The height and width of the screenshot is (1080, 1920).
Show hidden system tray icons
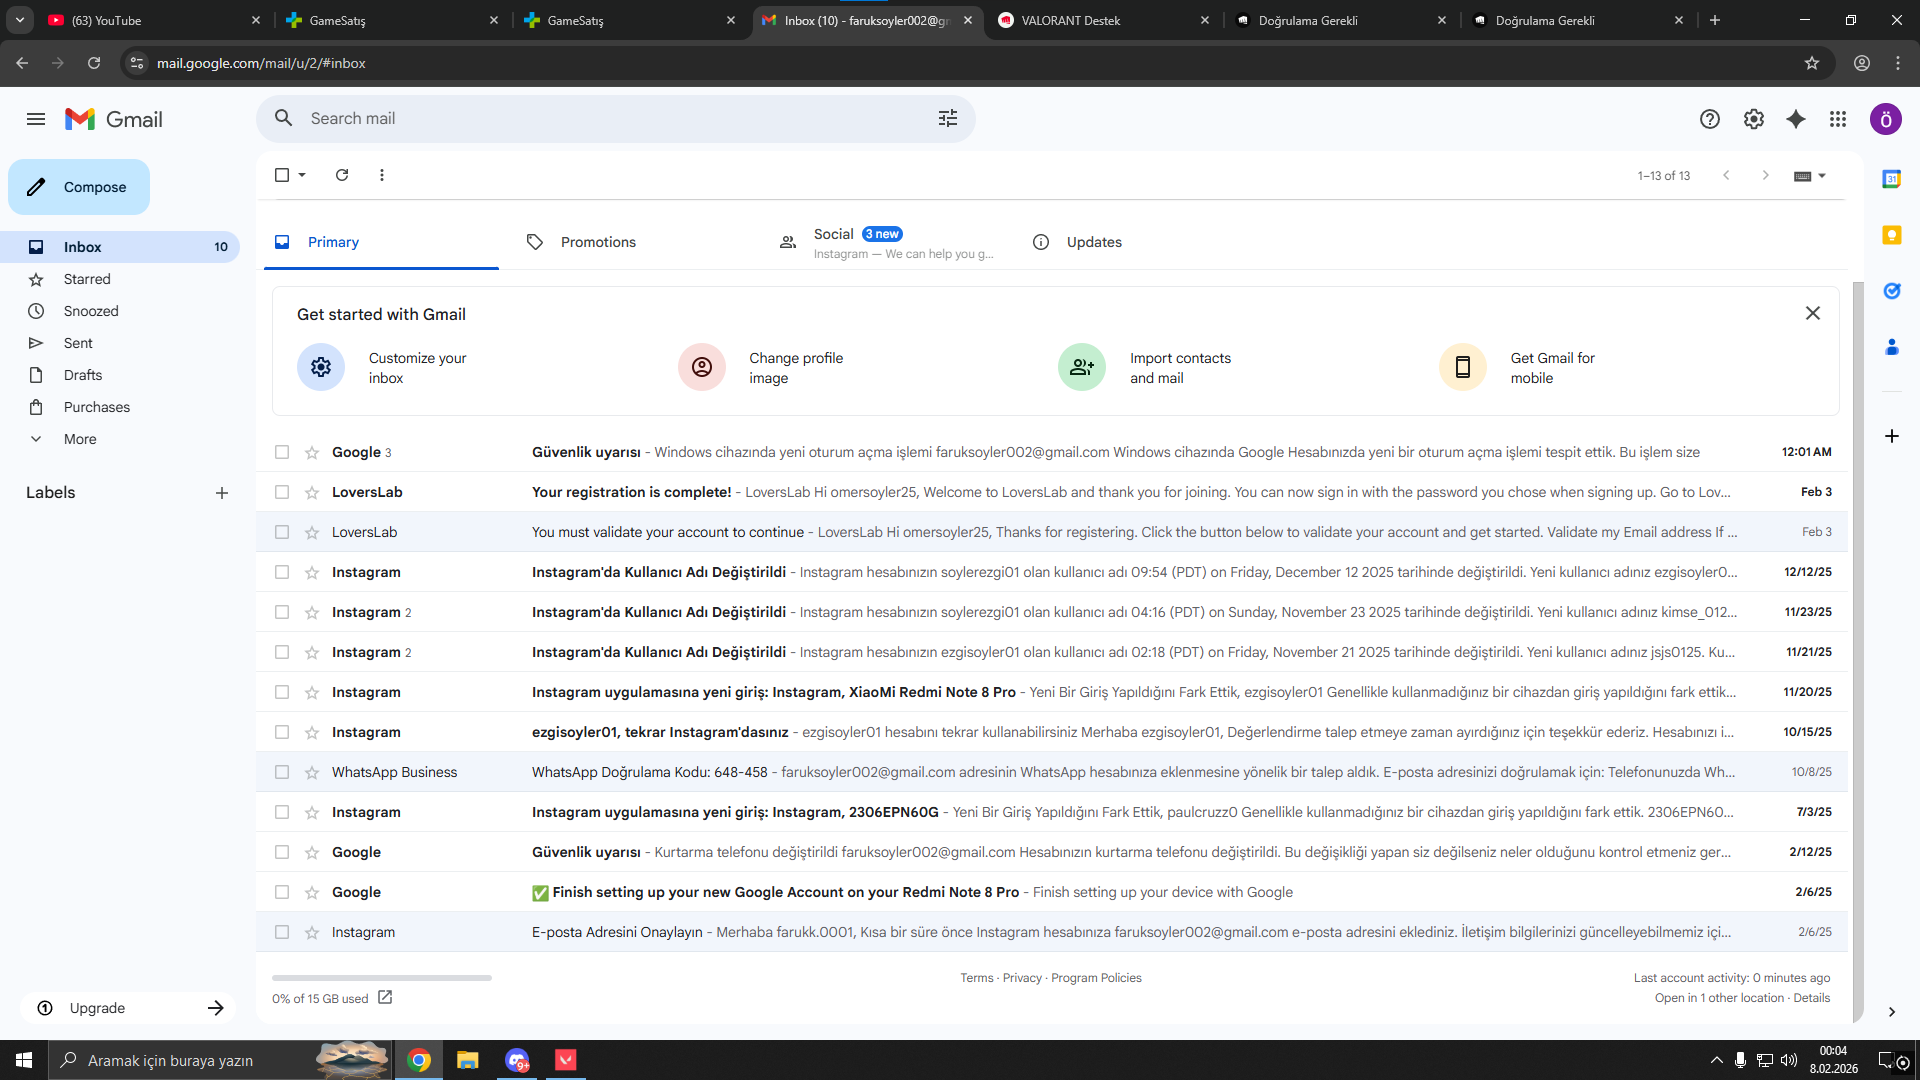(x=1717, y=1060)
